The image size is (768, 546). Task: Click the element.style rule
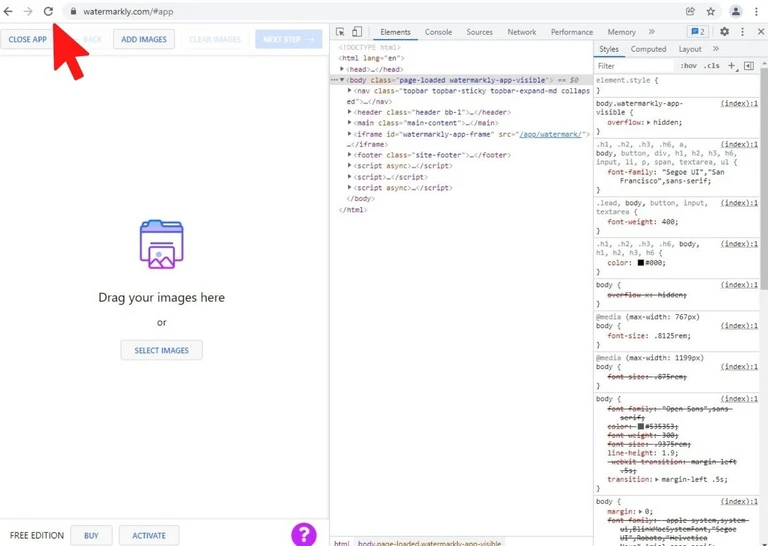[x=627, y=80]
